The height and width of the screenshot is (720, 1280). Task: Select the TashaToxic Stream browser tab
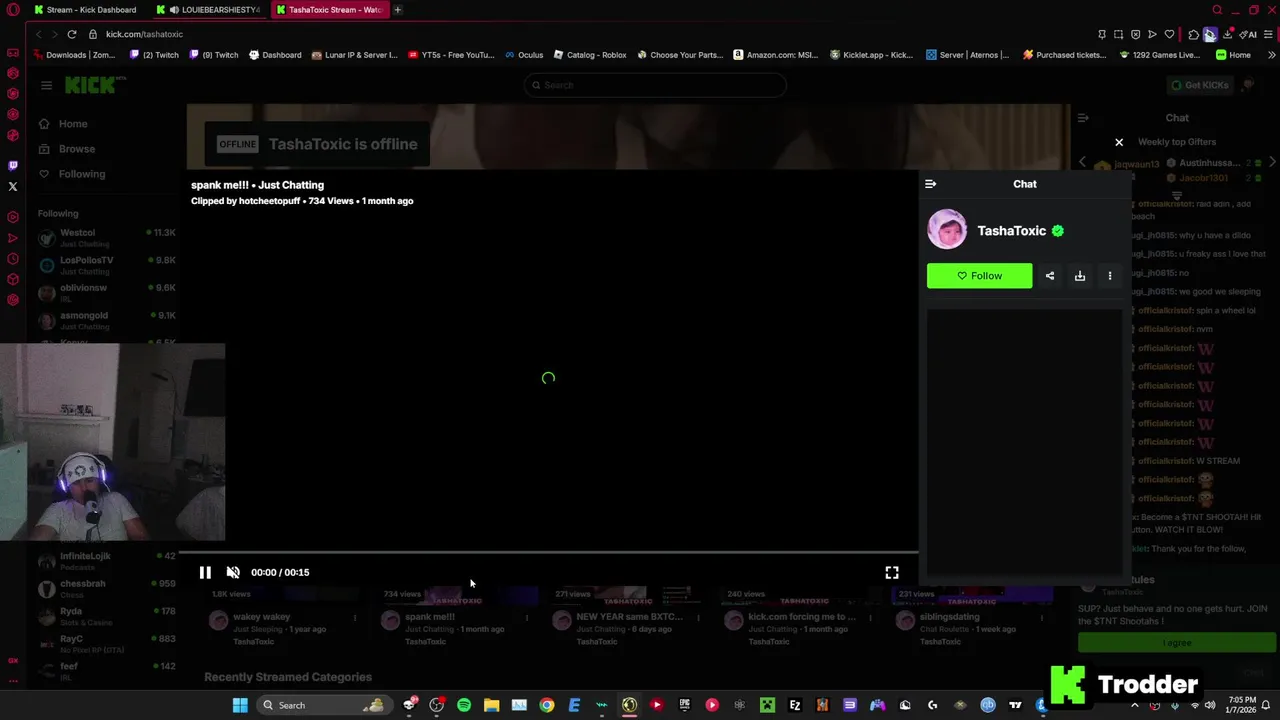pos(330,10)
